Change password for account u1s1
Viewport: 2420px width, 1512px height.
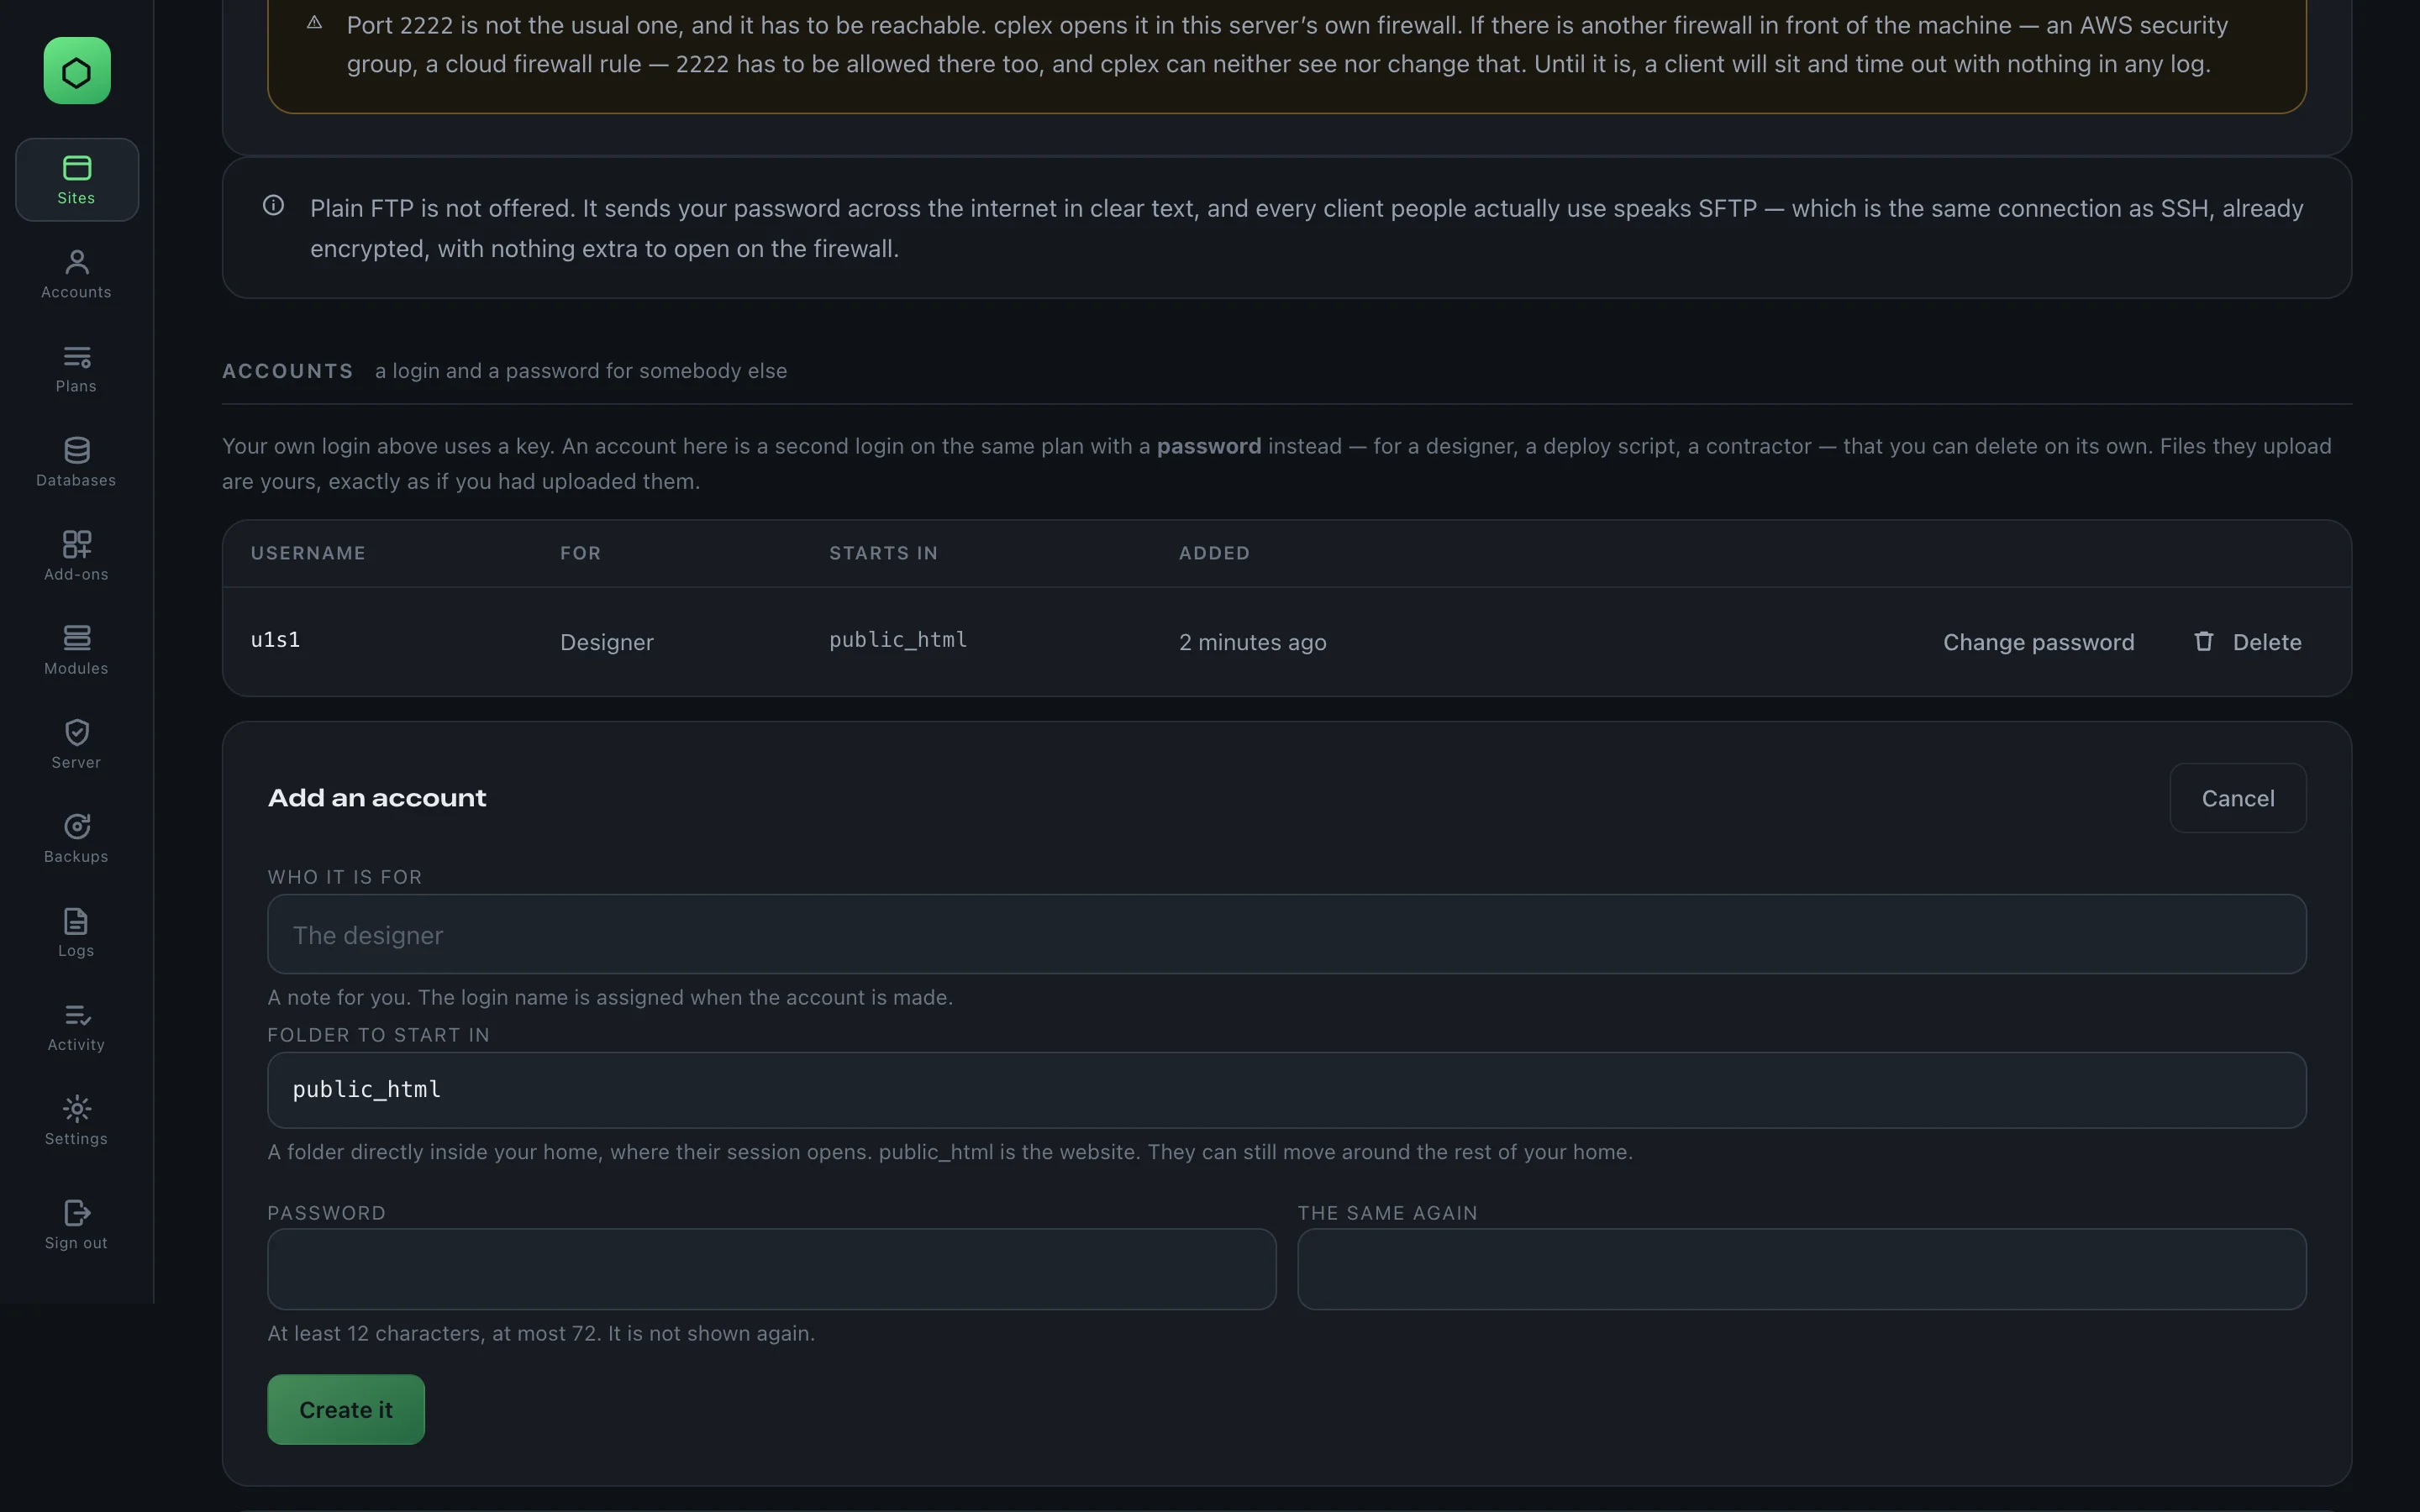tap(2038, 642)
